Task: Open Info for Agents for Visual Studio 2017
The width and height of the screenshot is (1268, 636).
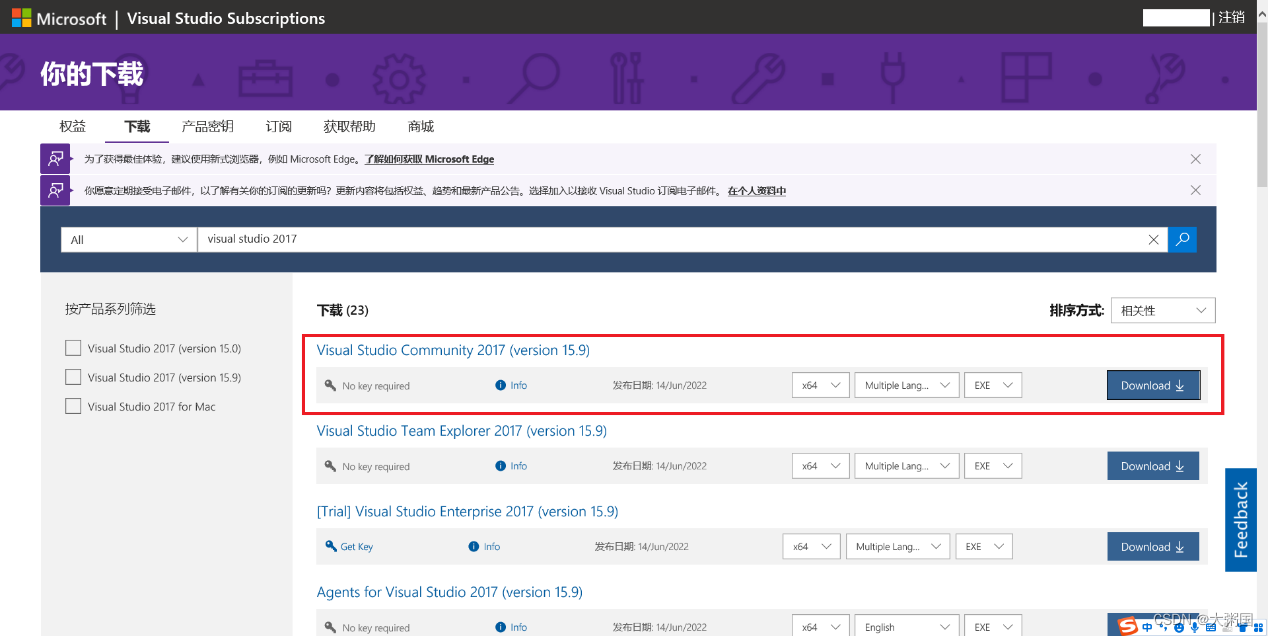Action: coord(511,627)
